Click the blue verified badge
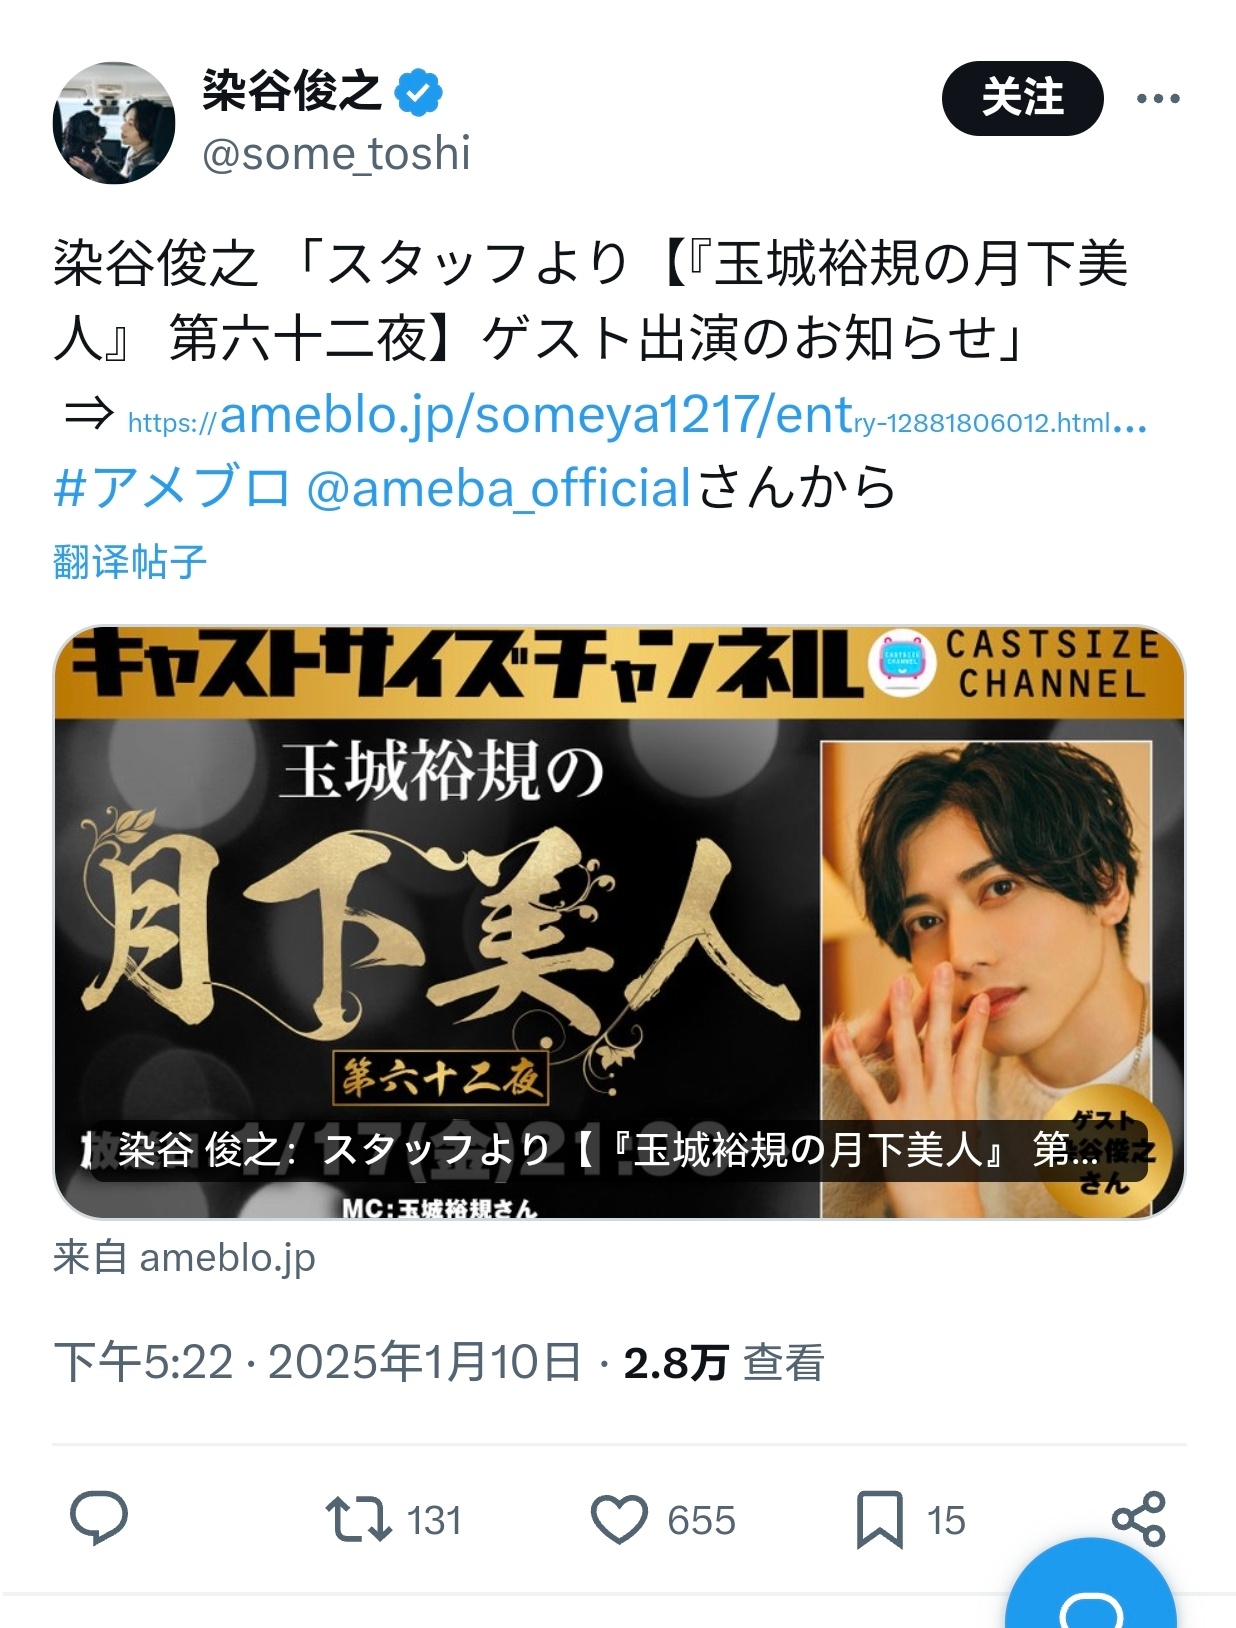Viewport: 1236px width, 1628px height. click(x=419, y=93)
